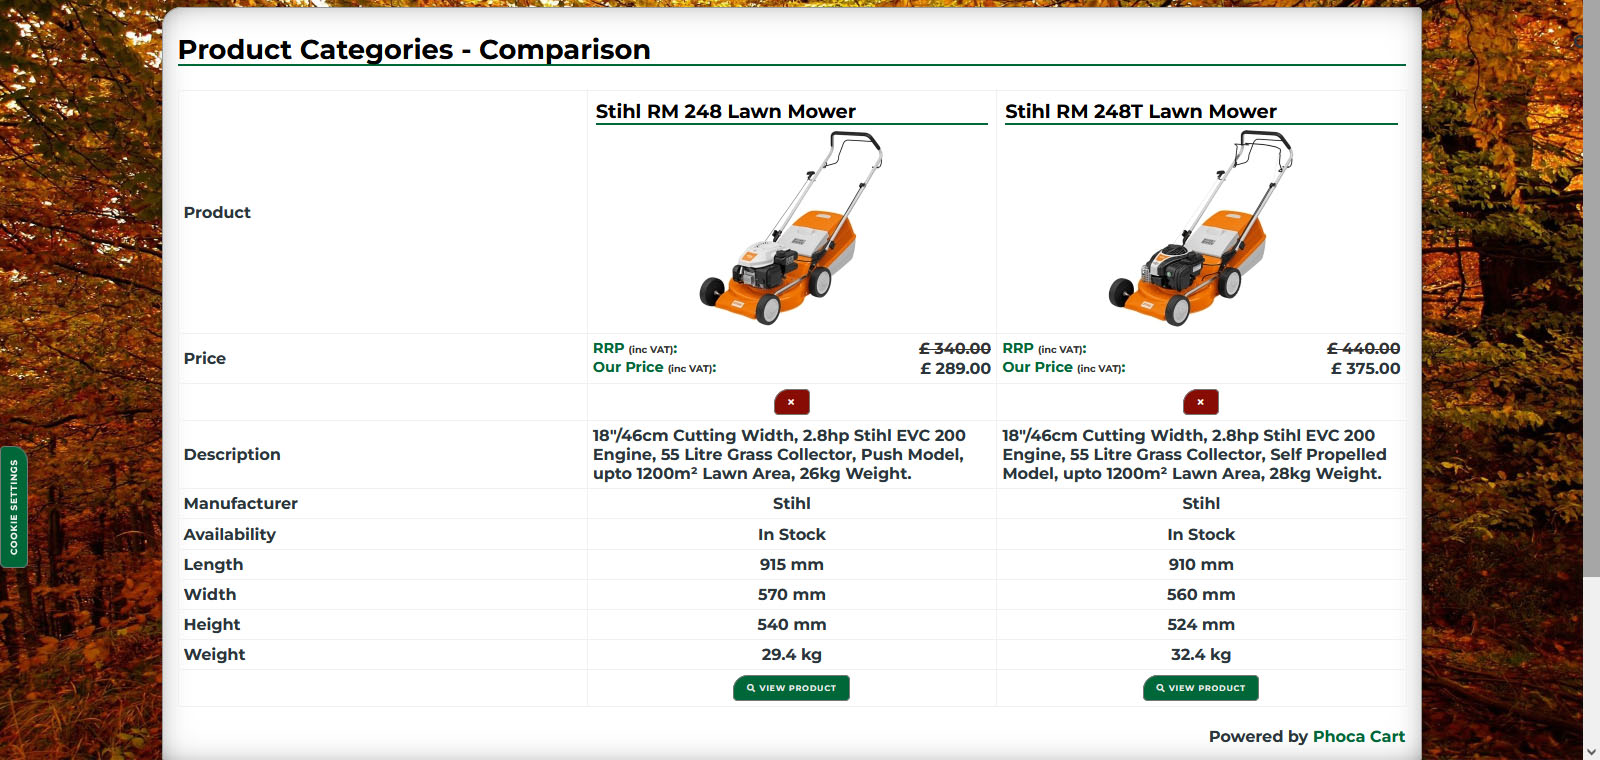Click the 524 mm height value

1200,625
